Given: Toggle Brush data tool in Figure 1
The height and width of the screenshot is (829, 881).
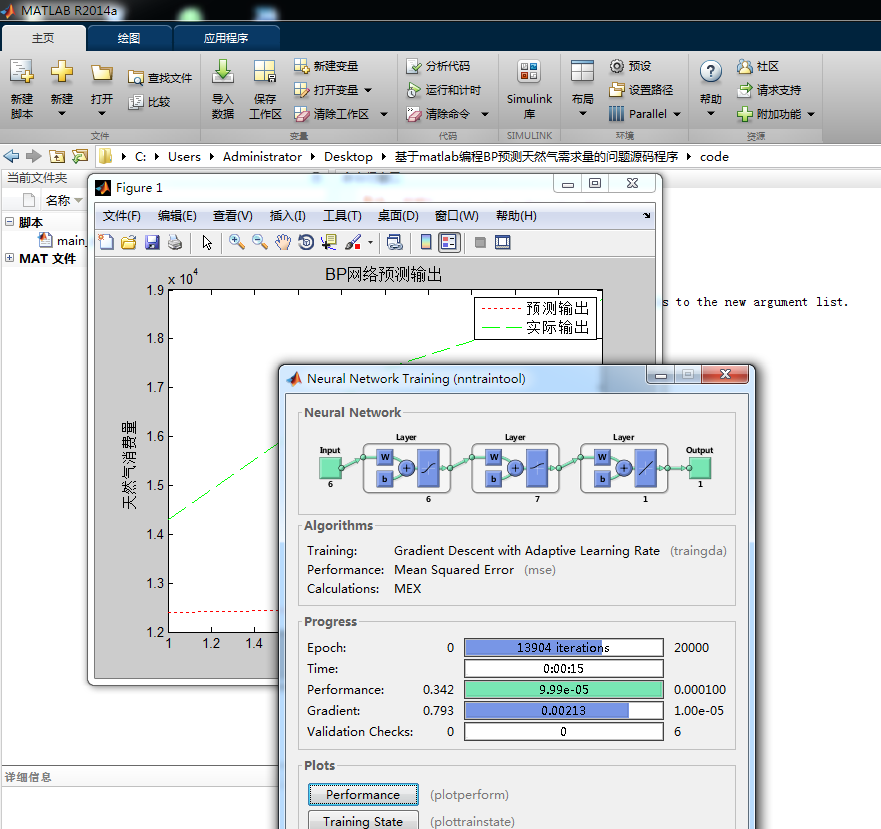Looking at the screenshot, I should coord(353,242).
